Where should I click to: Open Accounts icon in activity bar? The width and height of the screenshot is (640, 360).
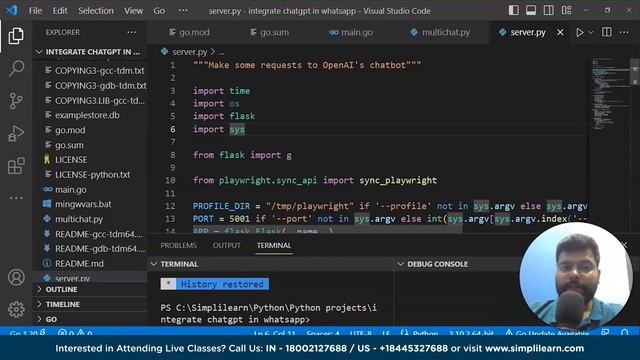tap(16, 278)
